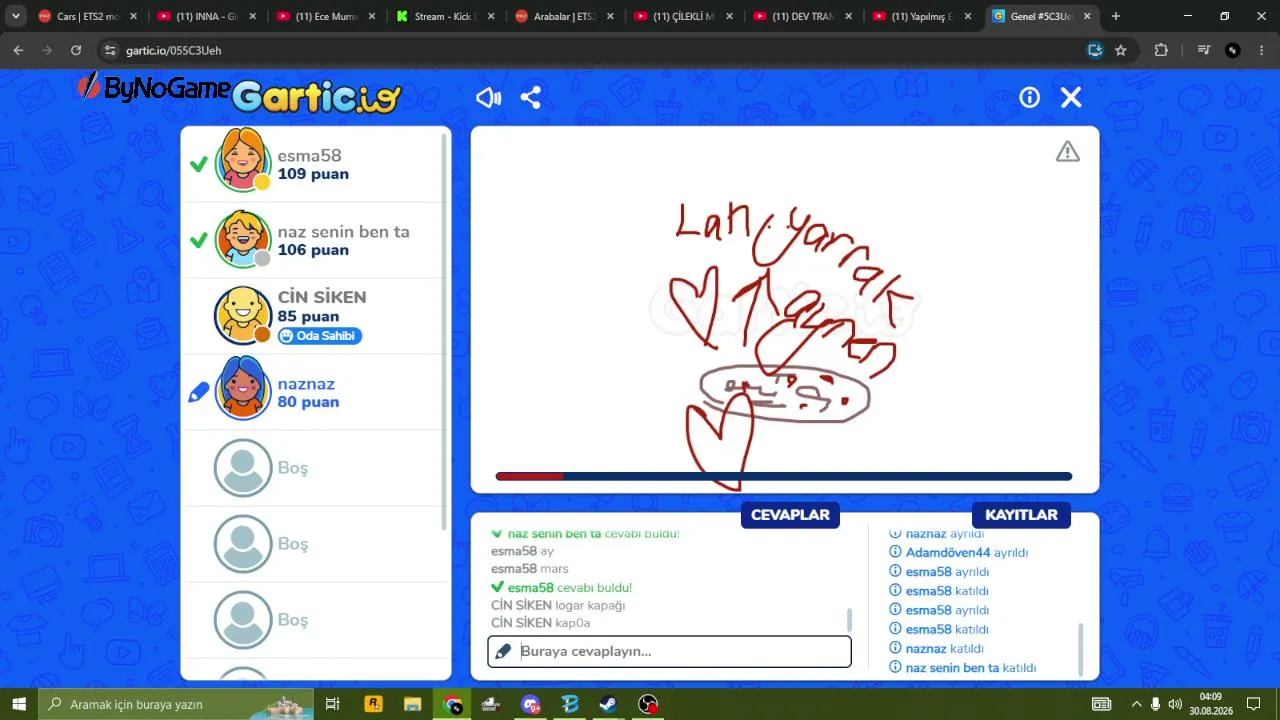Screen dimensions: 1280x720
Task: Open Task View on the taskbar
Action: 333,704
